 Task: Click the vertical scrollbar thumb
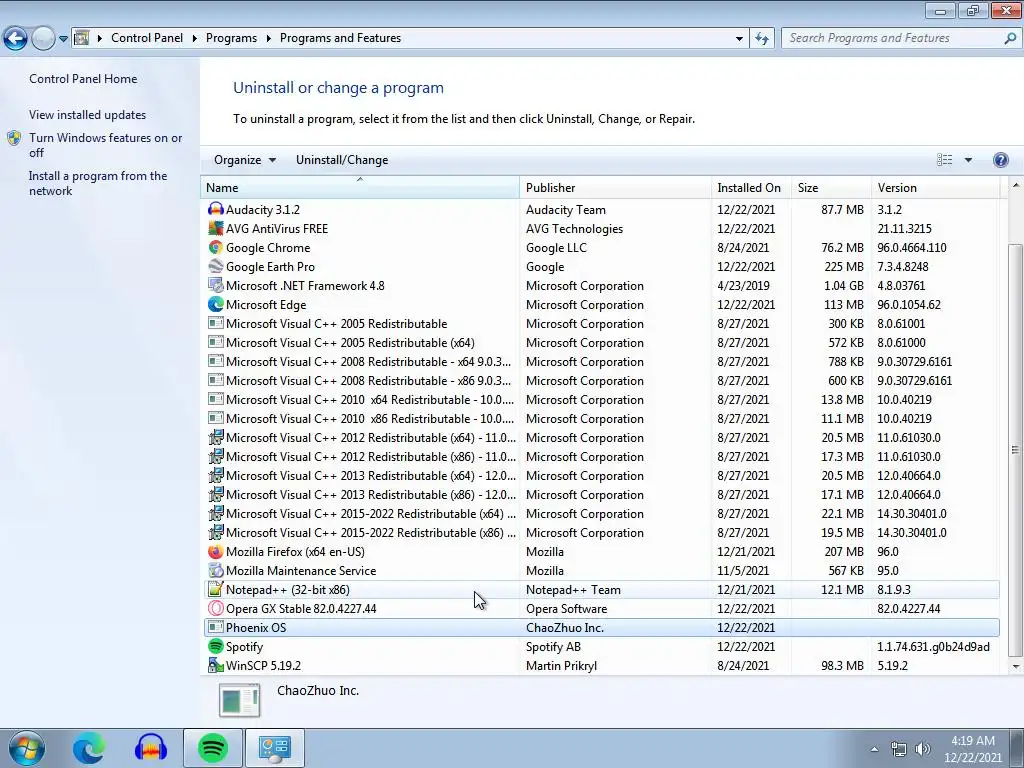(x=1016, y=449)
